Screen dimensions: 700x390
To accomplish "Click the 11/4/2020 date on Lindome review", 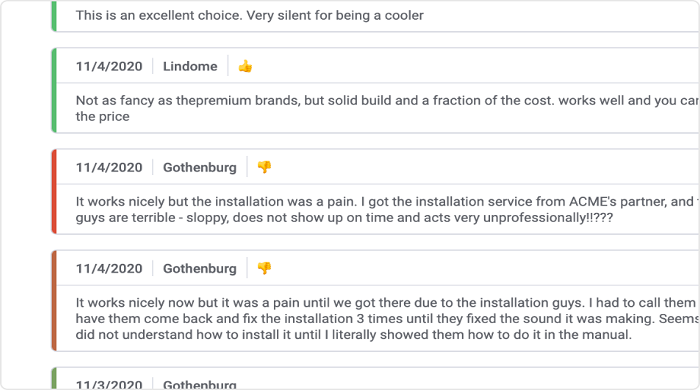I will point(109,66).
